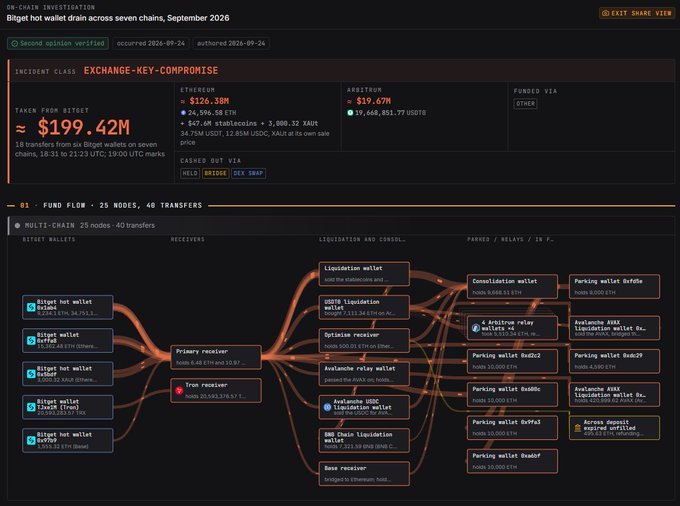Select the Bitget hot wallet 0x97b9 node
This screenshot has width=680, height=506.
(x=68, y=440)
